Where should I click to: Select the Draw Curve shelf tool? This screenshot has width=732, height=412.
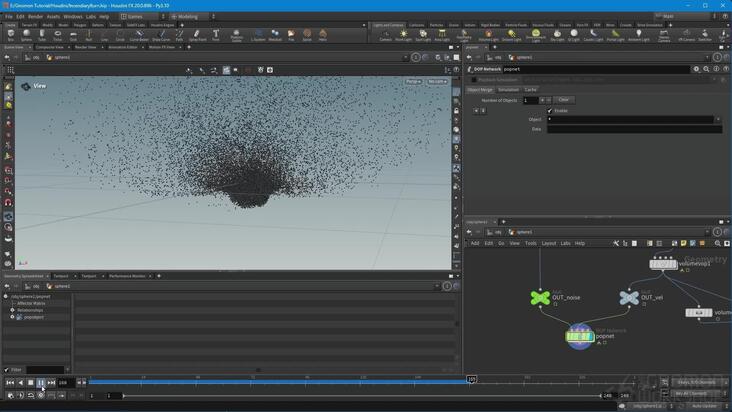click(161, 35)
